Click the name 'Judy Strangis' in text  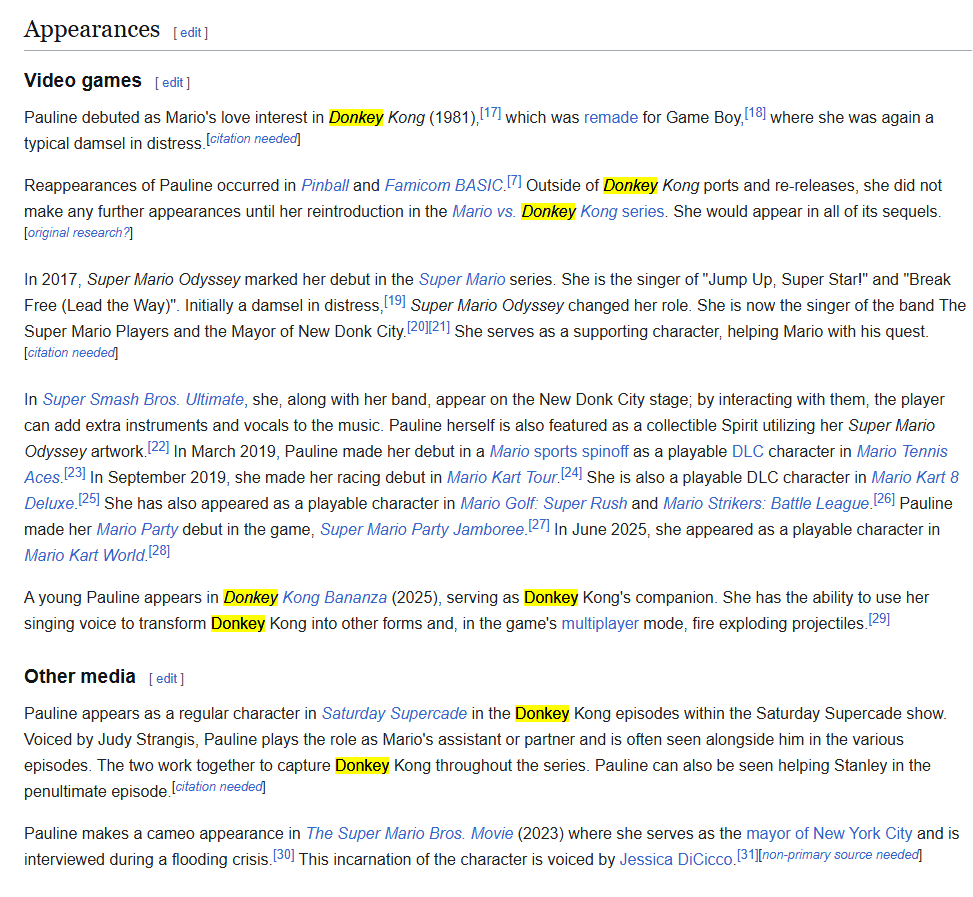click(147, 740)
